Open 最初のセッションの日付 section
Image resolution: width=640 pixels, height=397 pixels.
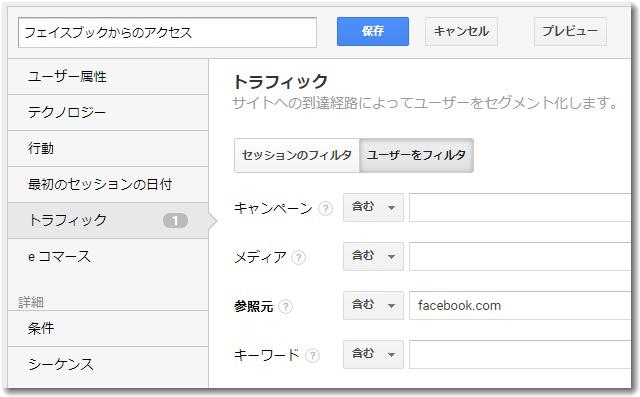click(108, 184)
